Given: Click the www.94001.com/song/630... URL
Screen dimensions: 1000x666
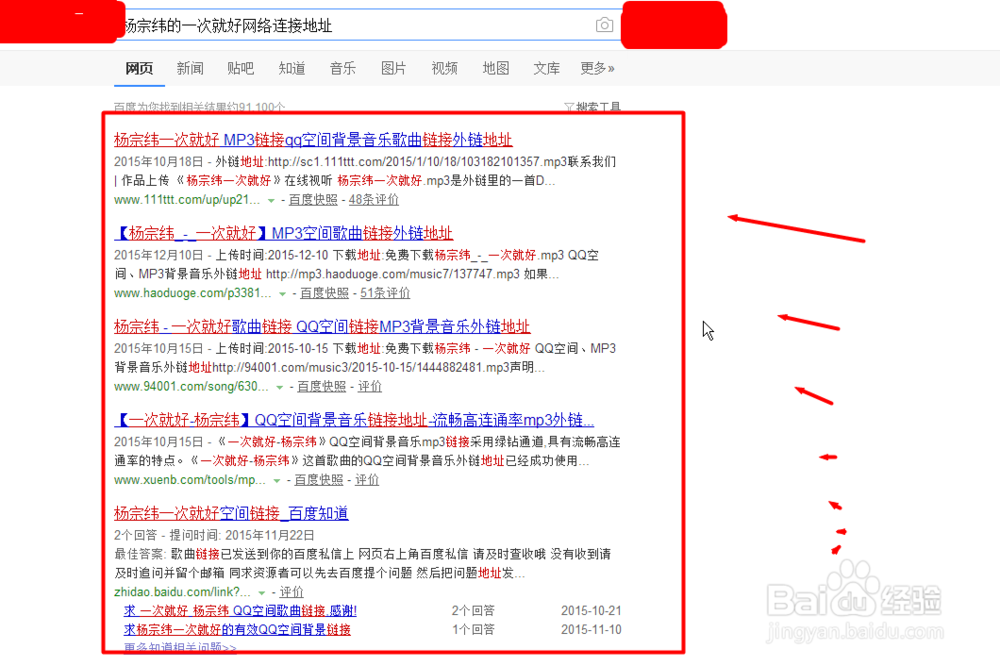Looking at the screenshot, I should coord(191,386).
